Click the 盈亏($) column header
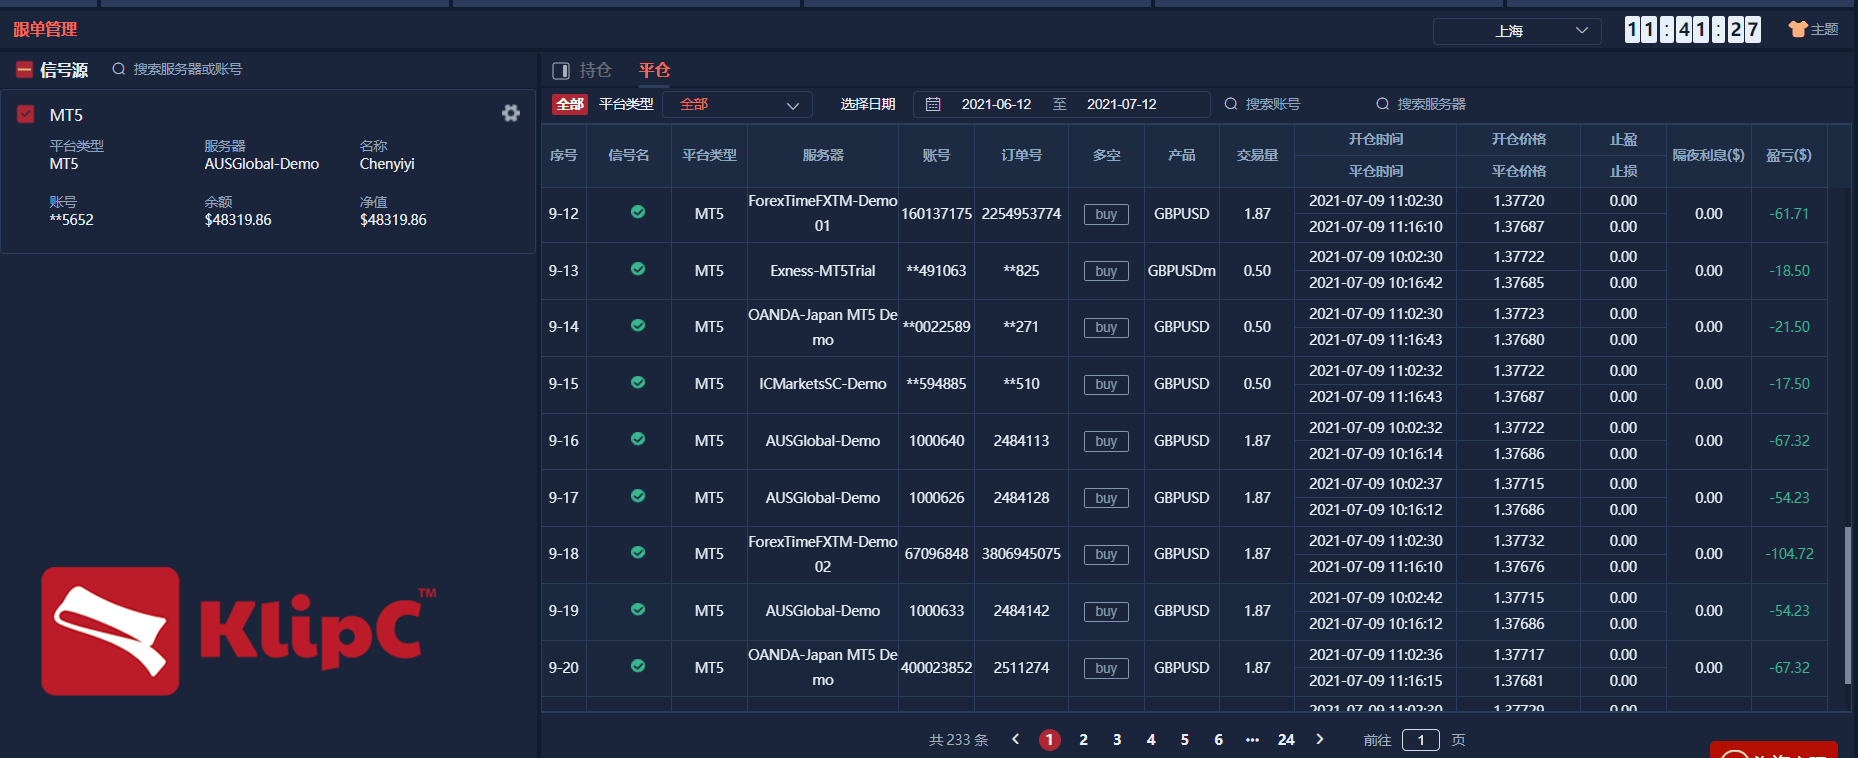 point(1789,155)
